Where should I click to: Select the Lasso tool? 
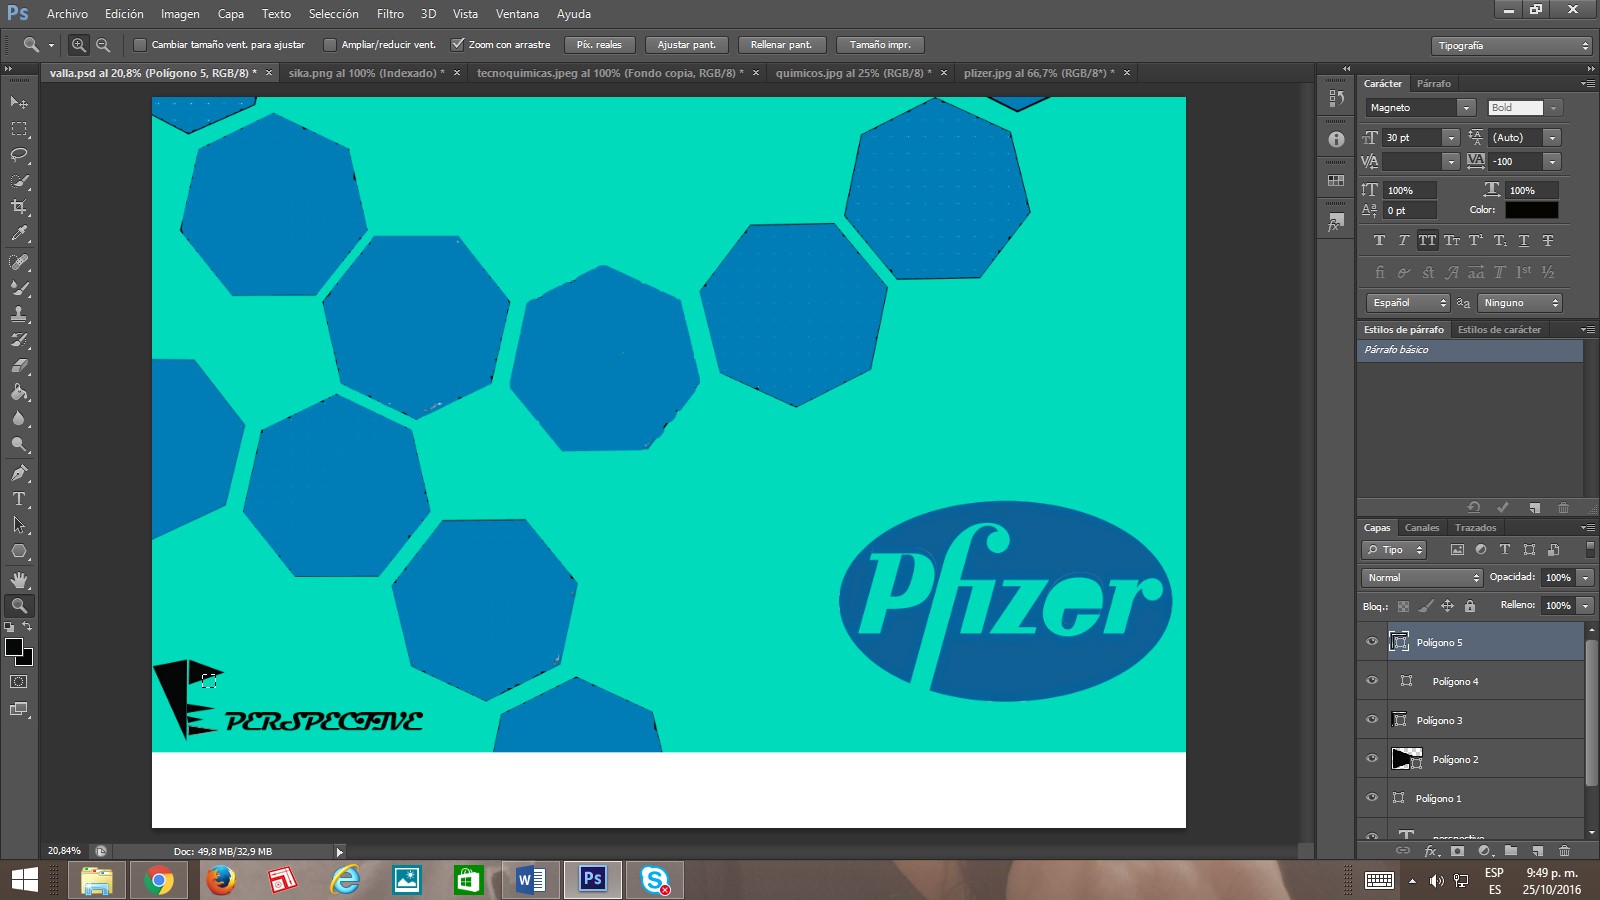click(x=19, y=155)
